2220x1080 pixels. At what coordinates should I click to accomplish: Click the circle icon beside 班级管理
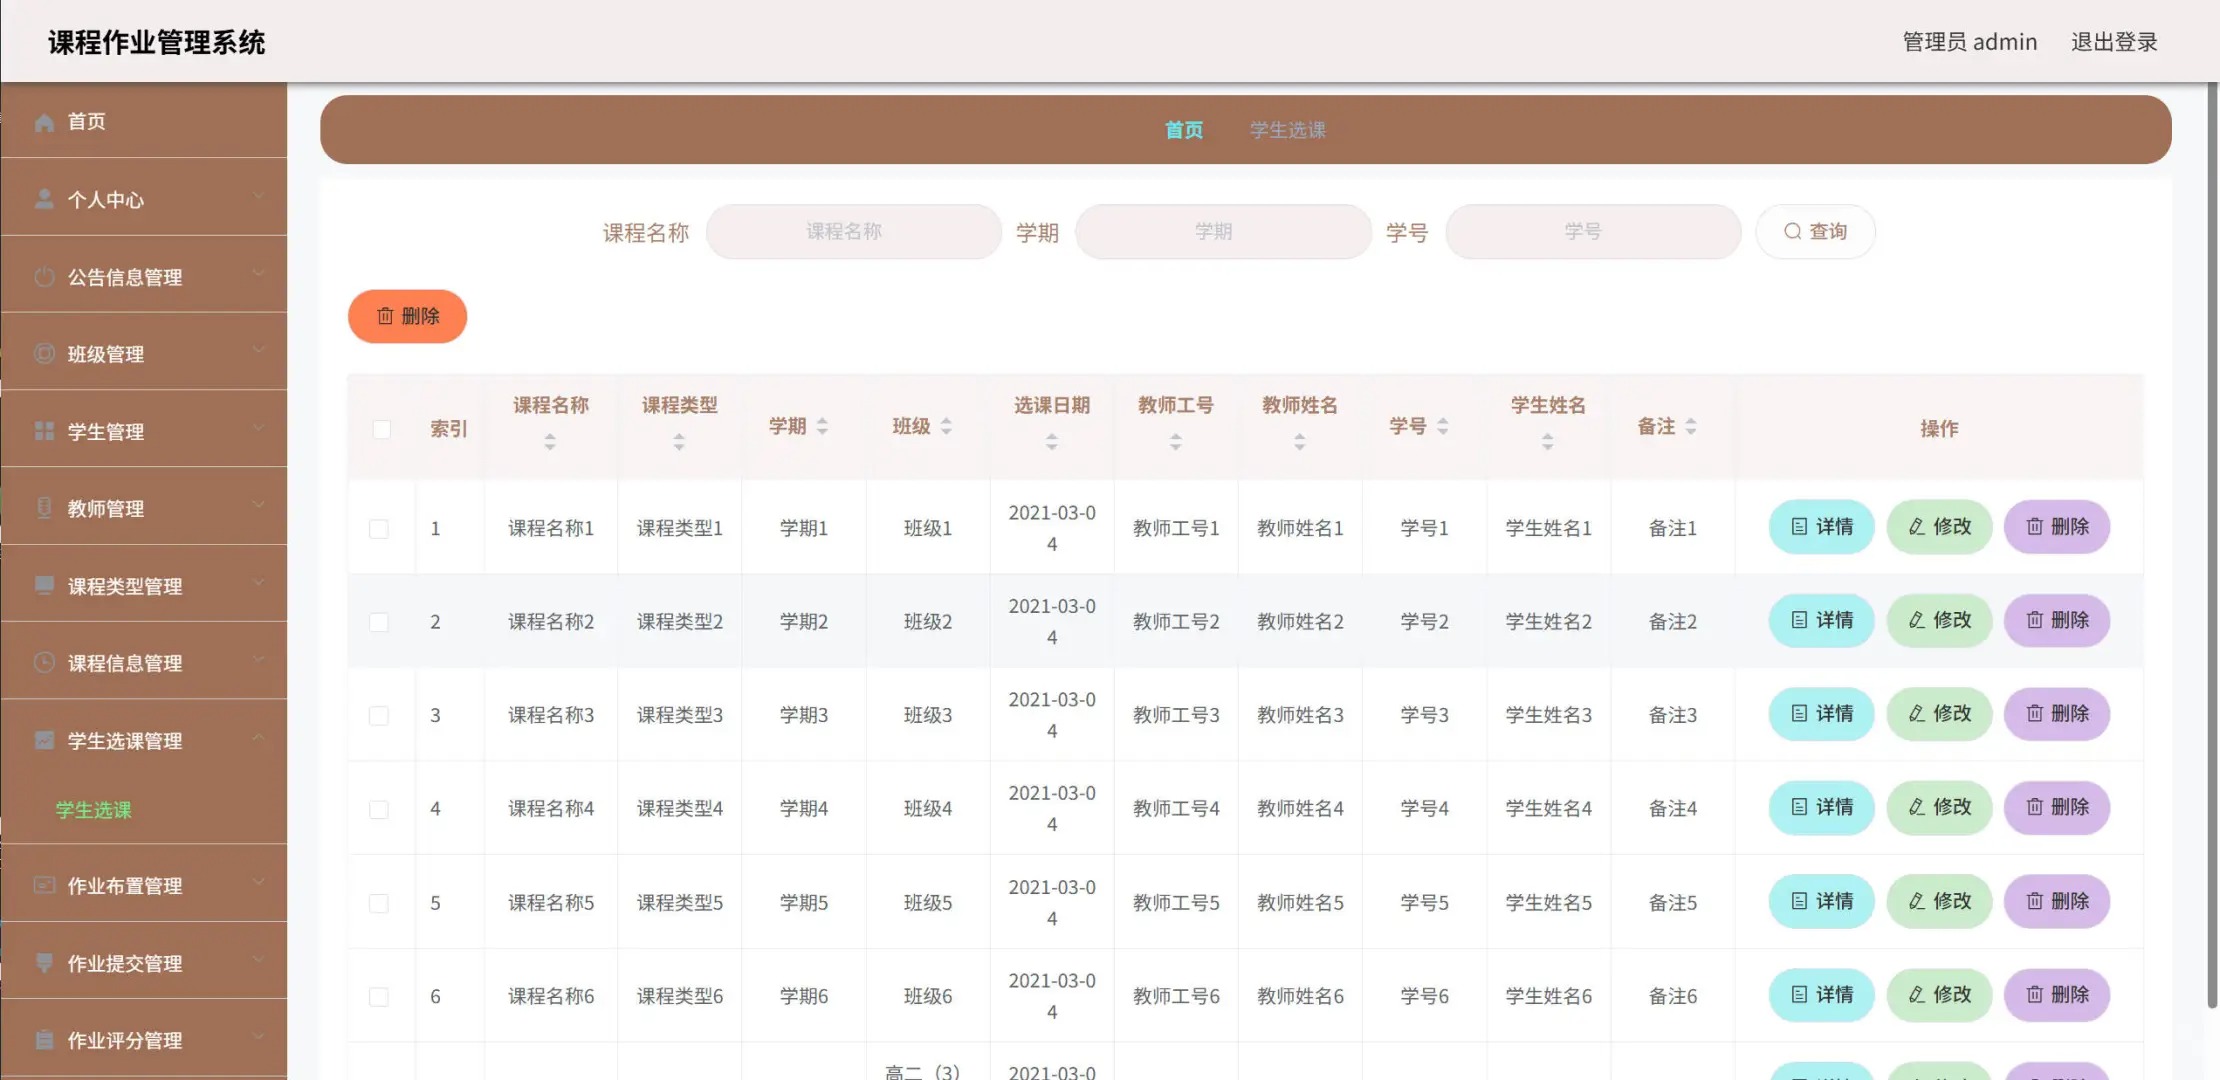pyautogui.click(x=44, y=354)
